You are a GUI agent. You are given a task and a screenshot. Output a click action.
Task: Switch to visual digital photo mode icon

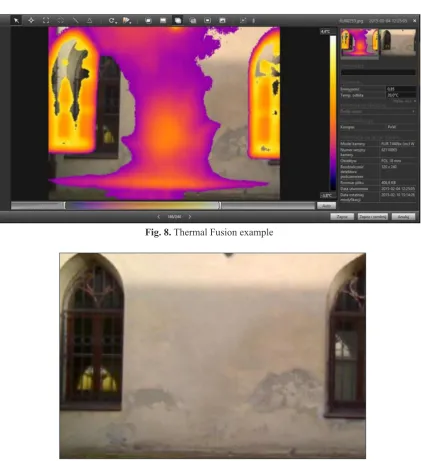163,21
